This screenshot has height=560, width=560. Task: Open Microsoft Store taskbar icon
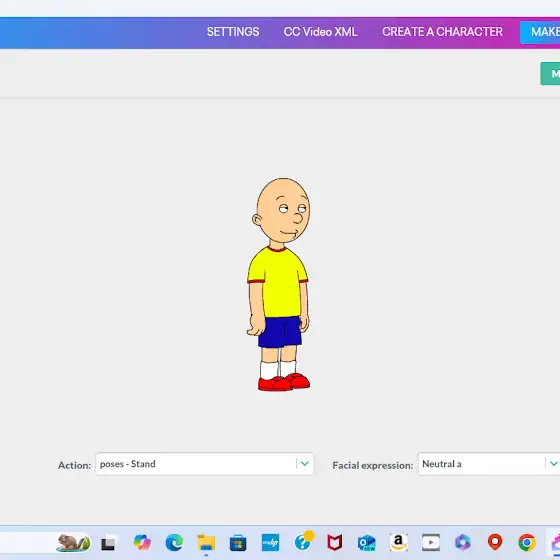(238, 543)
